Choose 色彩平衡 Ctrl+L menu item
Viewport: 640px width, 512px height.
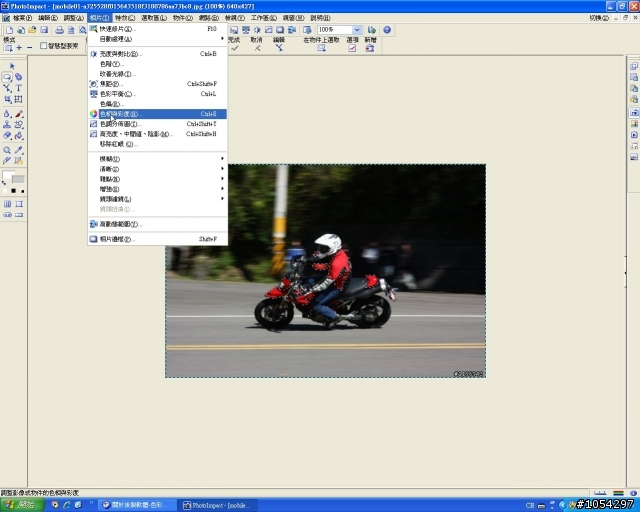[x=158, y=94]
